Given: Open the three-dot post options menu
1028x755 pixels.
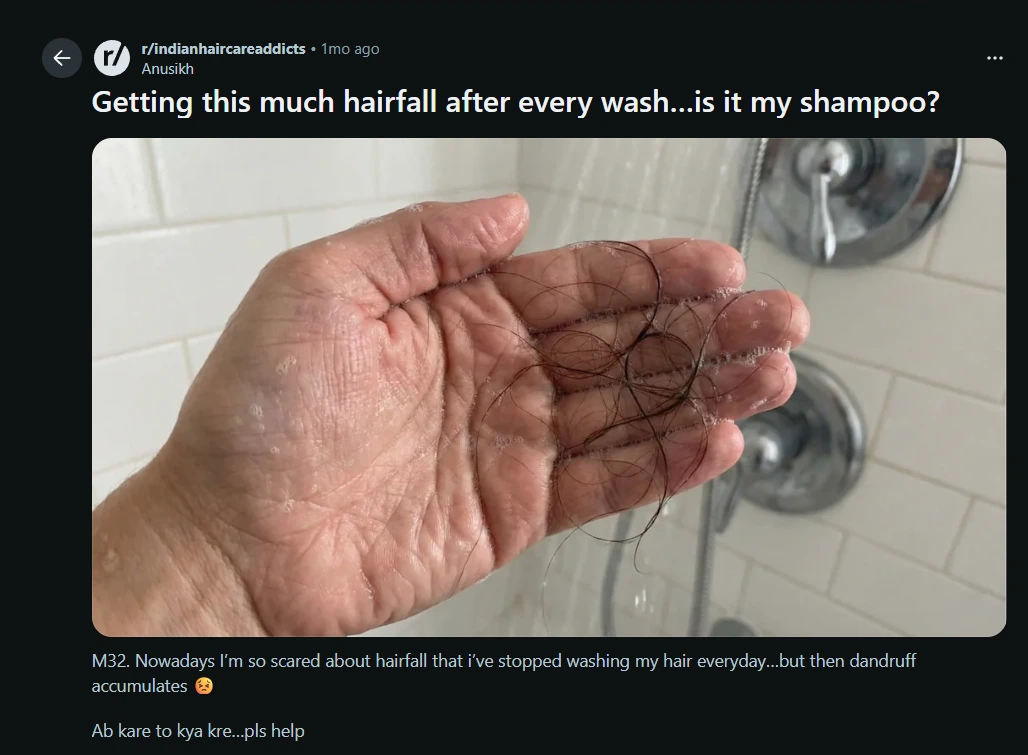Looking at the screenshot, I should click(x=995, y=58).
